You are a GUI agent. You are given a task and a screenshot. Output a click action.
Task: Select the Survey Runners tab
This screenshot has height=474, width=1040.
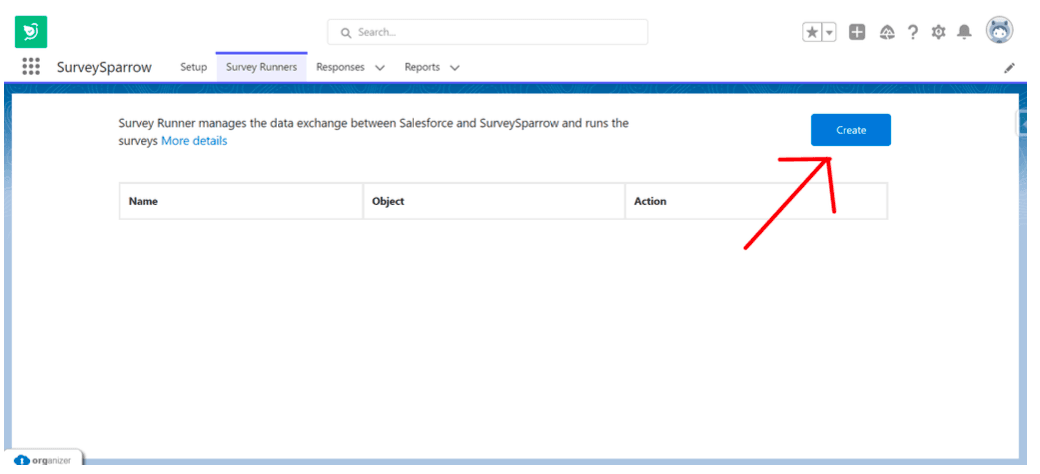(261, 67)
